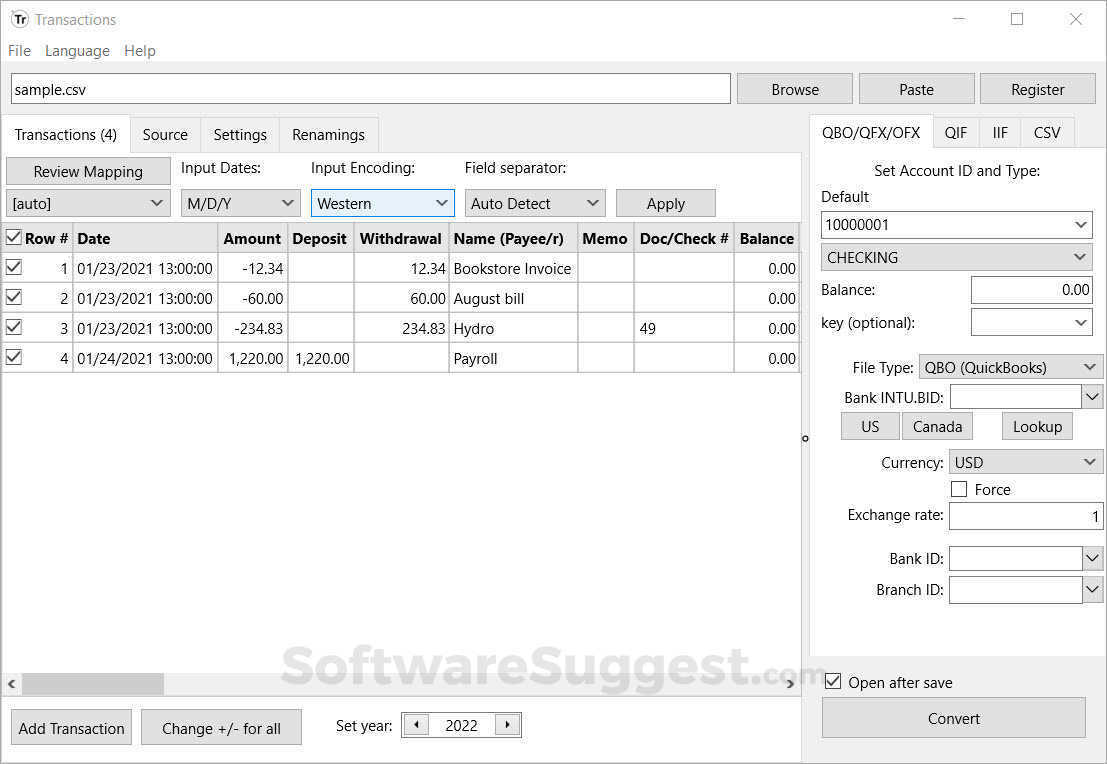Image resolution: width=1107 pixels, height=764 pixels.
Task: Click the Review Mapping button
Action: [87, 170]
